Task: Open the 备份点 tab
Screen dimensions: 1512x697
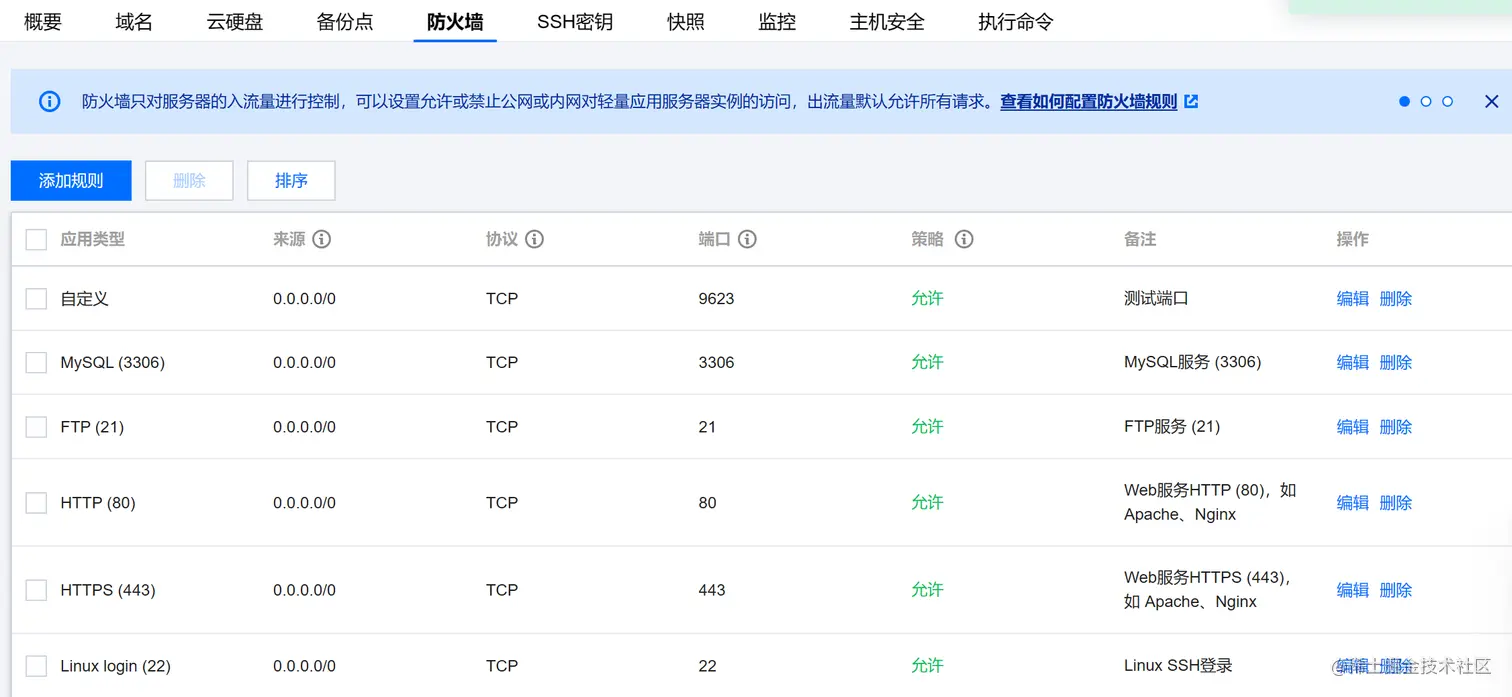Action: [x=345, y=21]
